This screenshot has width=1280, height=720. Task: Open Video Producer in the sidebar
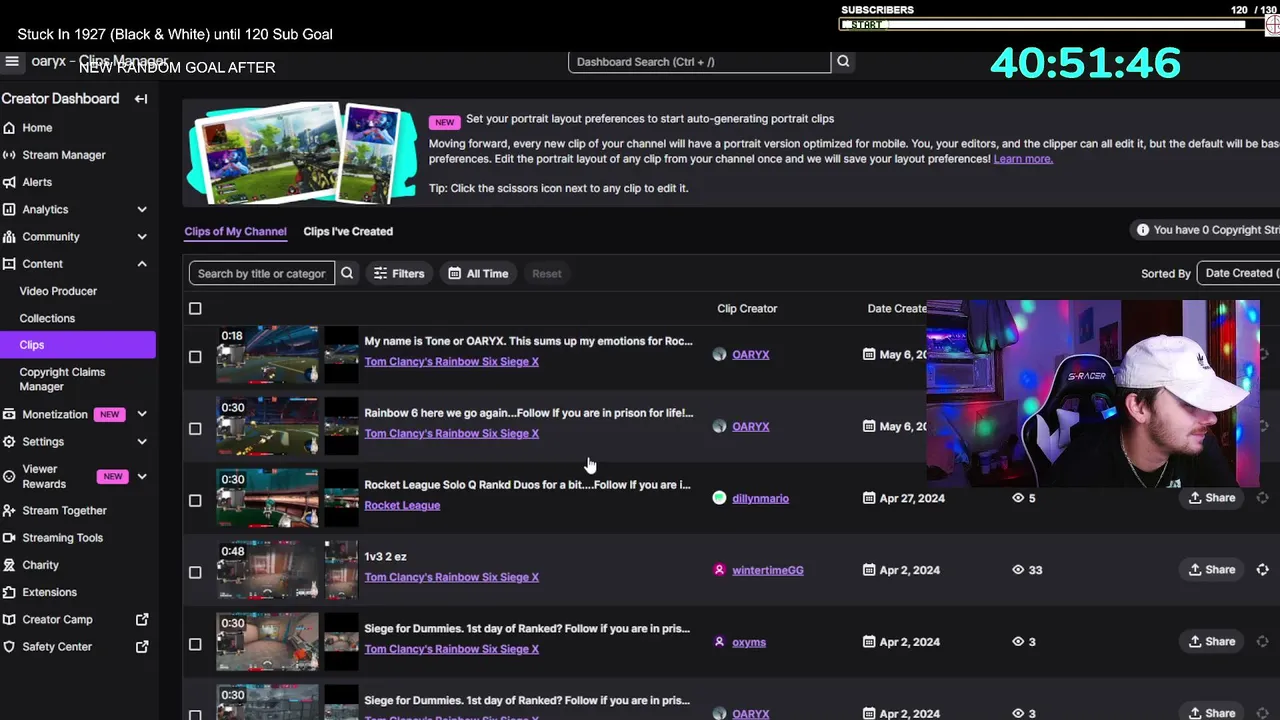(58, 291)
